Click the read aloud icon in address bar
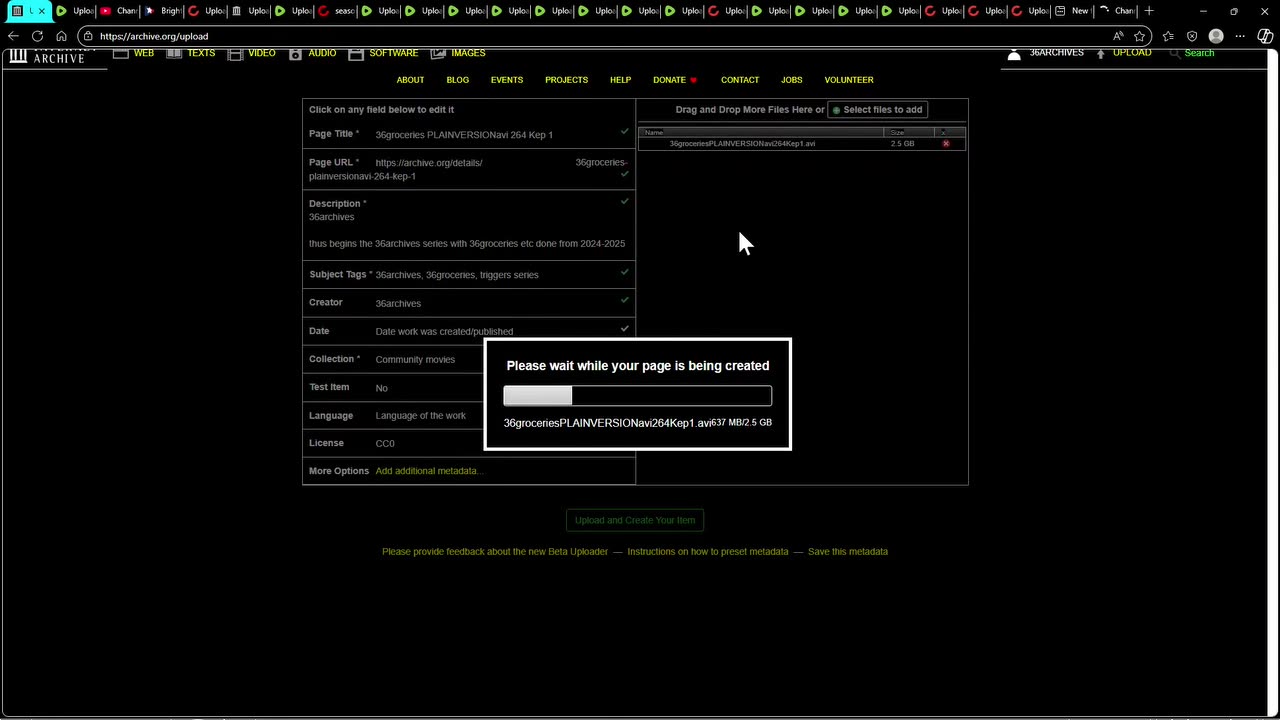The height and width of the screenshot is (720, 1280). click(x=1118, y=36)
